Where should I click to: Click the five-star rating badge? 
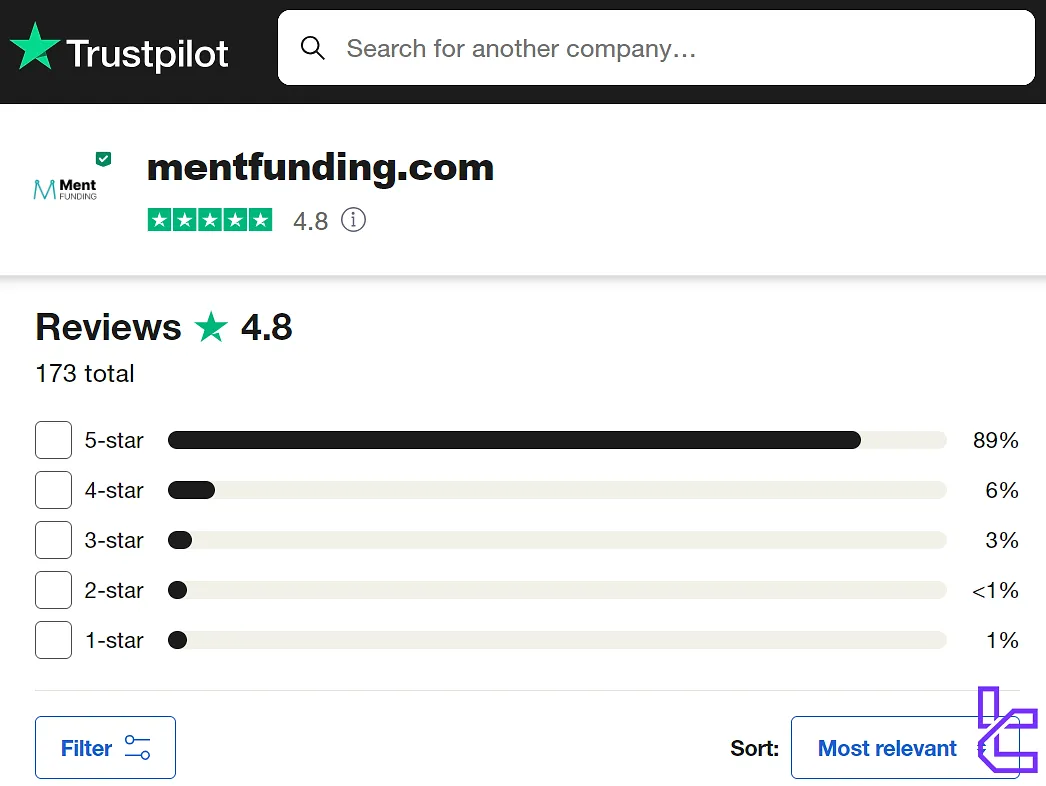coord(210,219)
